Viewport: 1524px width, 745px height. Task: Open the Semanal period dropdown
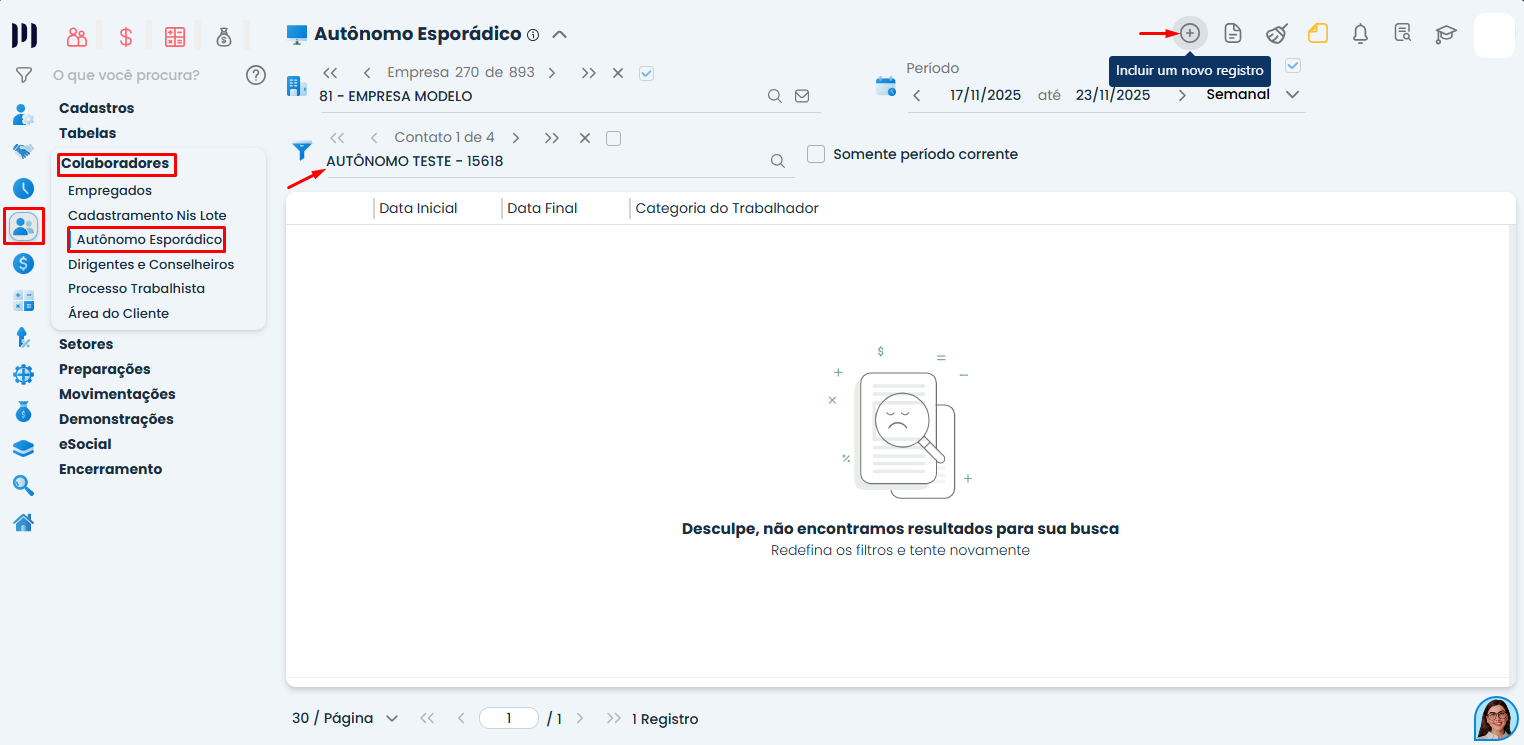pos(1292,95)
